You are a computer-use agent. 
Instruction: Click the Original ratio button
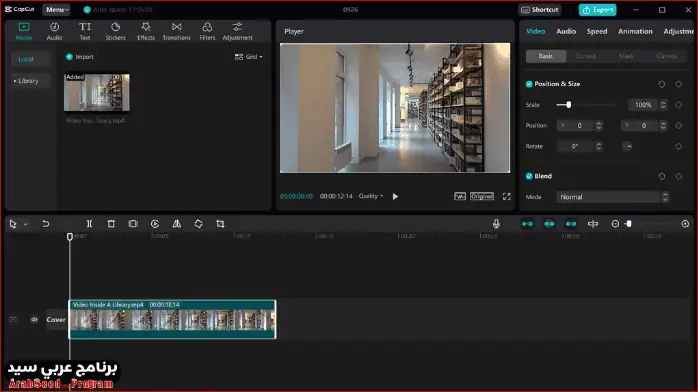tap(482, 196)
